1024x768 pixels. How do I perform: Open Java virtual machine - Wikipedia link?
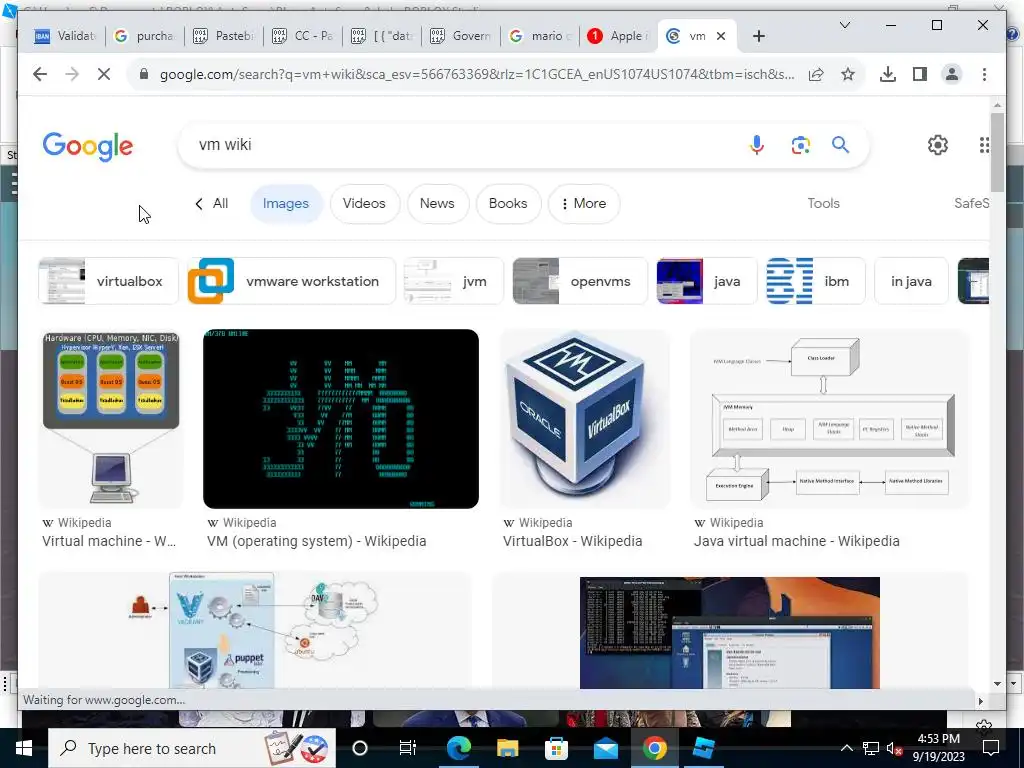click(797, 541)
